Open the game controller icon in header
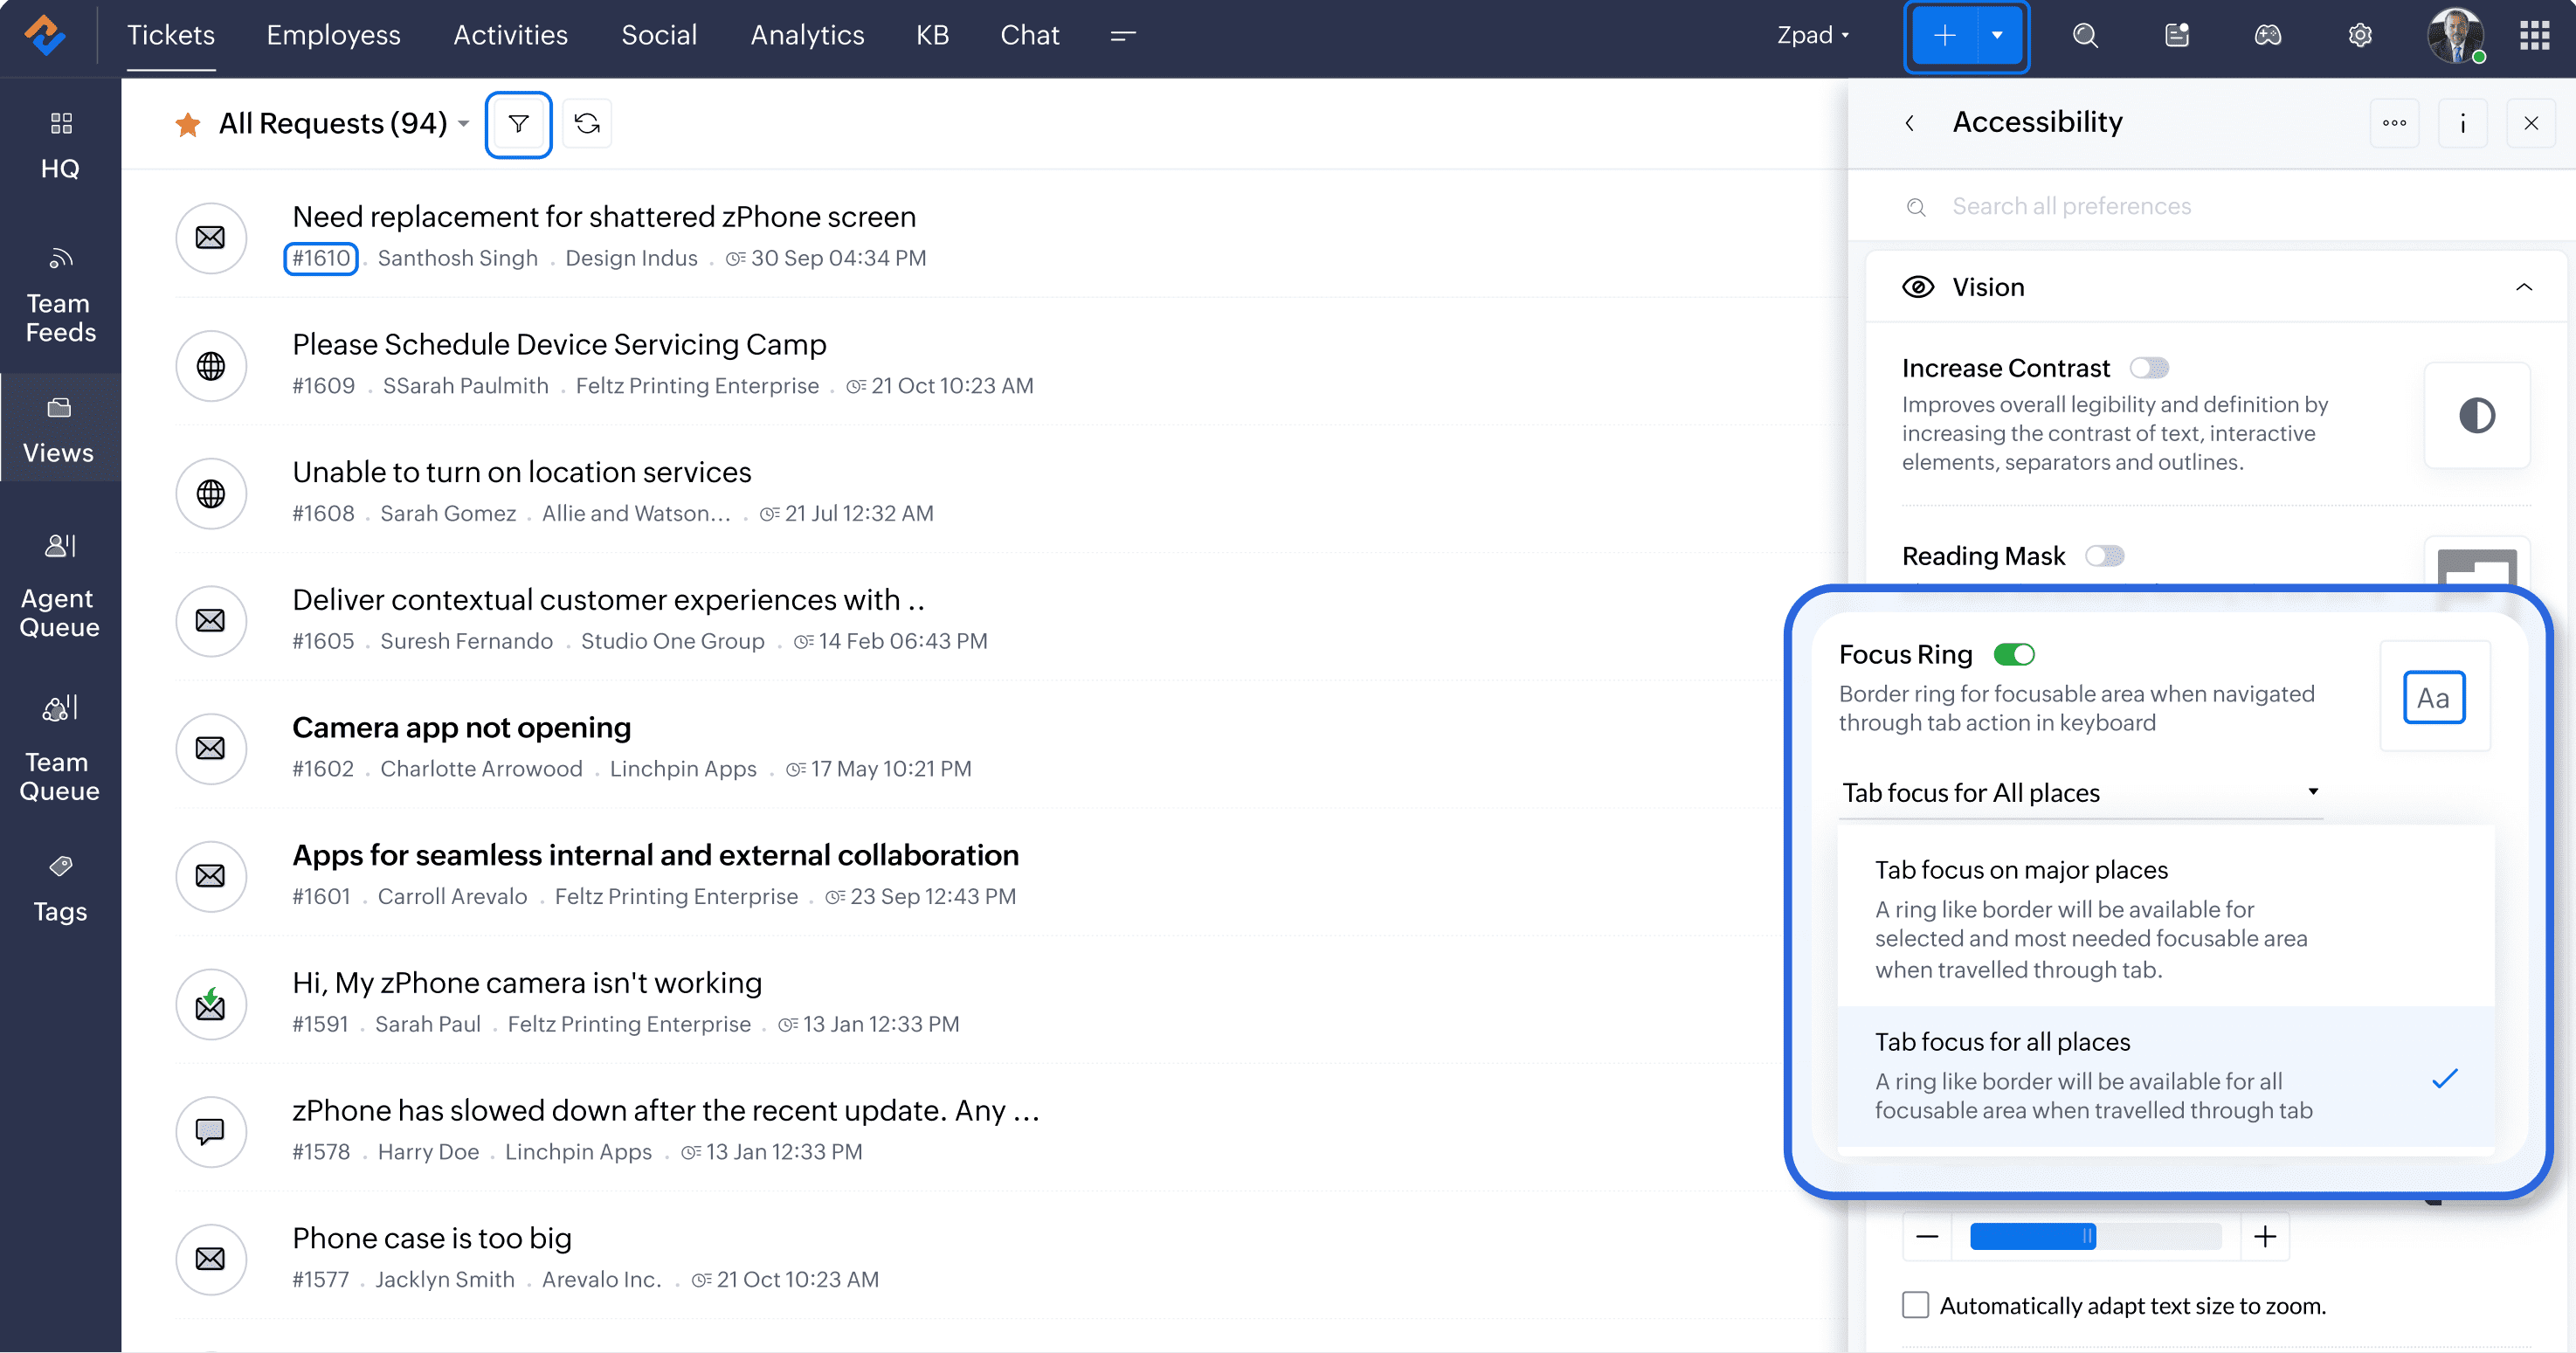 click(2267, 36)
